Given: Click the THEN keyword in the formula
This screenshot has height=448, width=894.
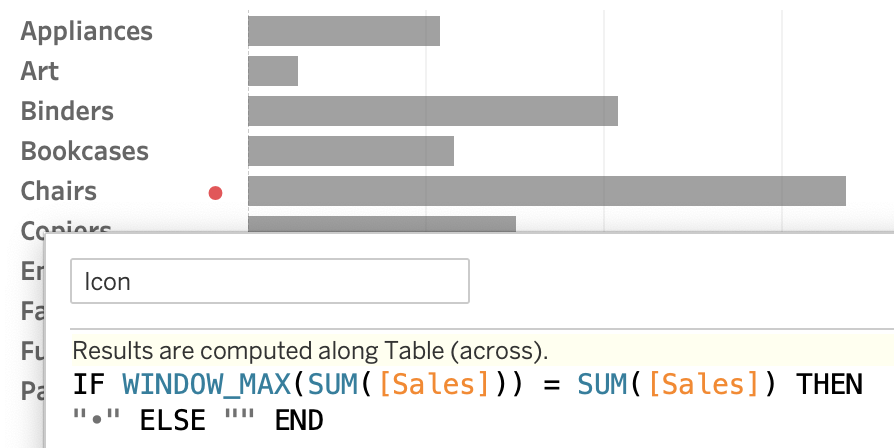Looking at the screenshot, I should coord(829,385).
